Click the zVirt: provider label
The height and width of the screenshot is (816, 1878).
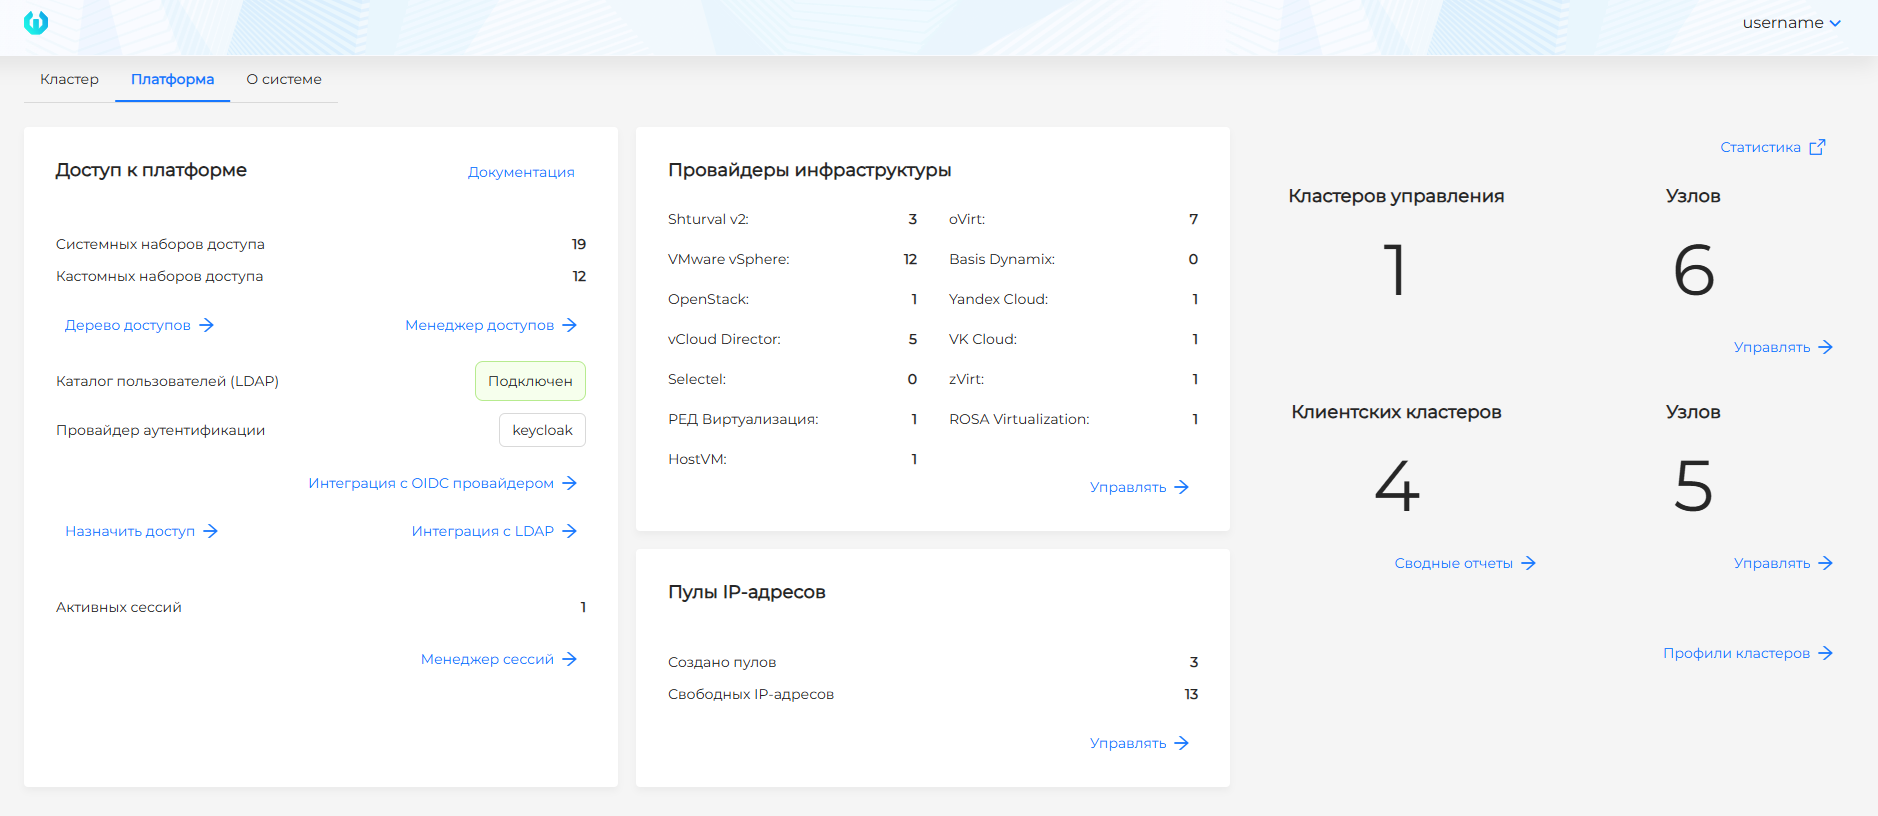click(966, 379)
